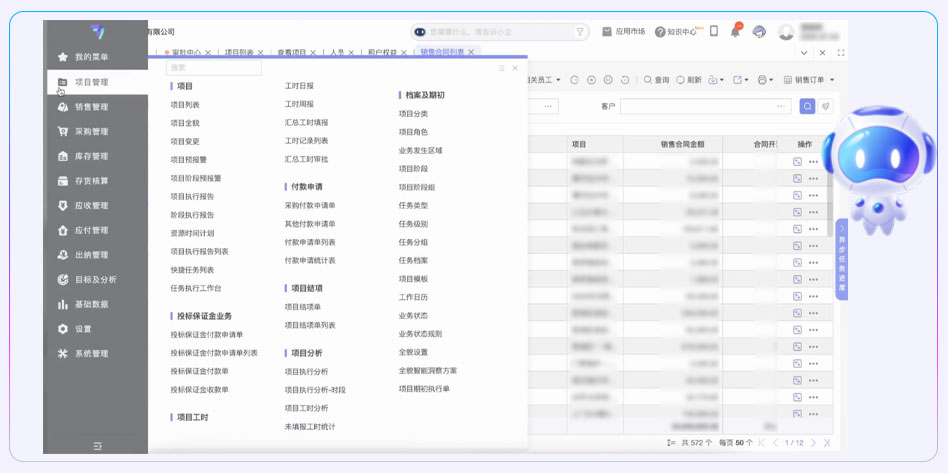Click the 搜索 box in menu panel
This screenshot has width=948, height=473.
point(213,68)
